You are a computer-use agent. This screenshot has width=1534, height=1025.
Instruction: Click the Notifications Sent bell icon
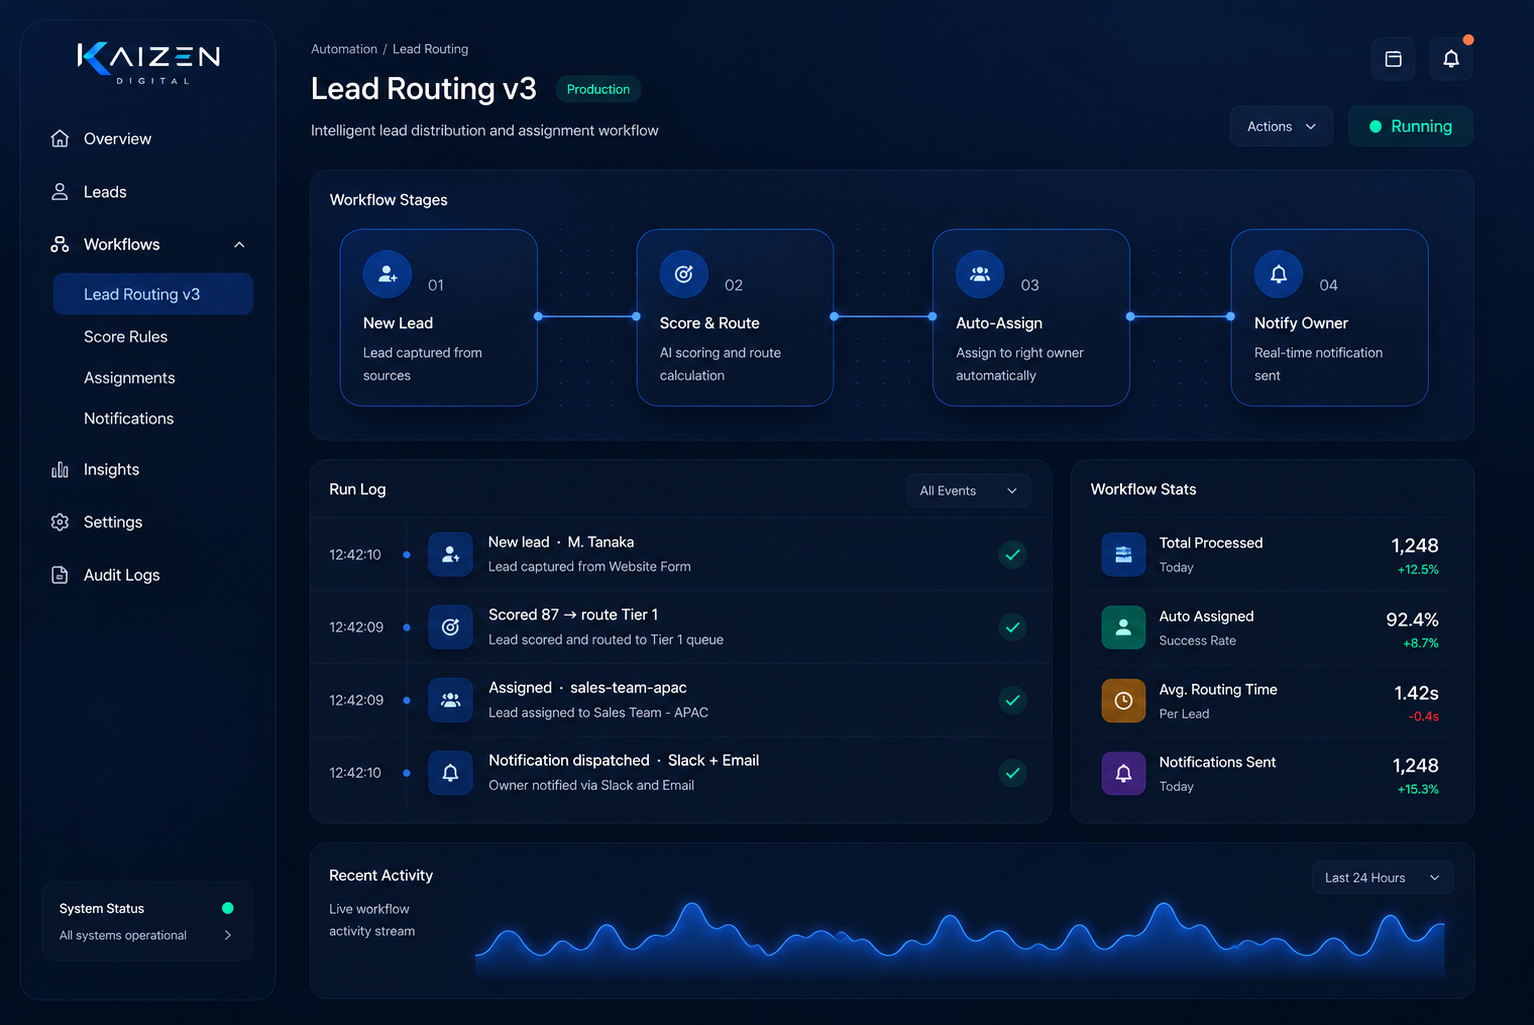(1123, 773)
